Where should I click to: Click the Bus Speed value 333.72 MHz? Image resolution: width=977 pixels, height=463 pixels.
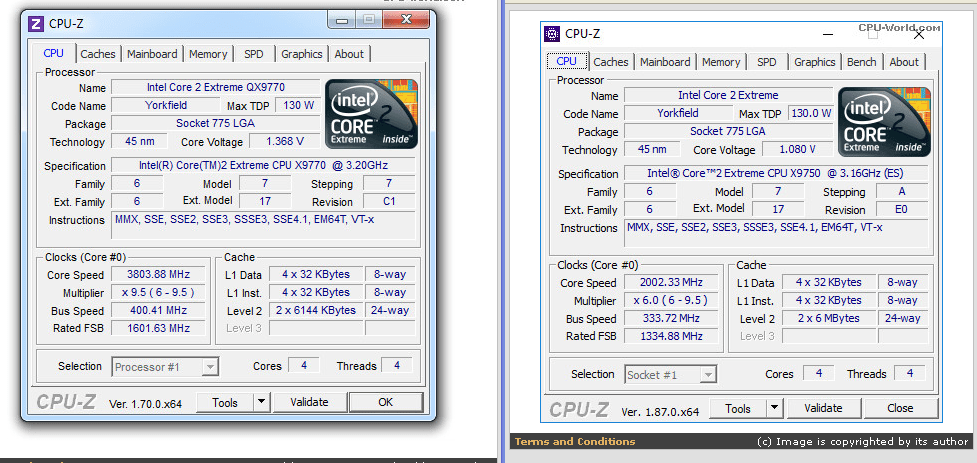671,318
